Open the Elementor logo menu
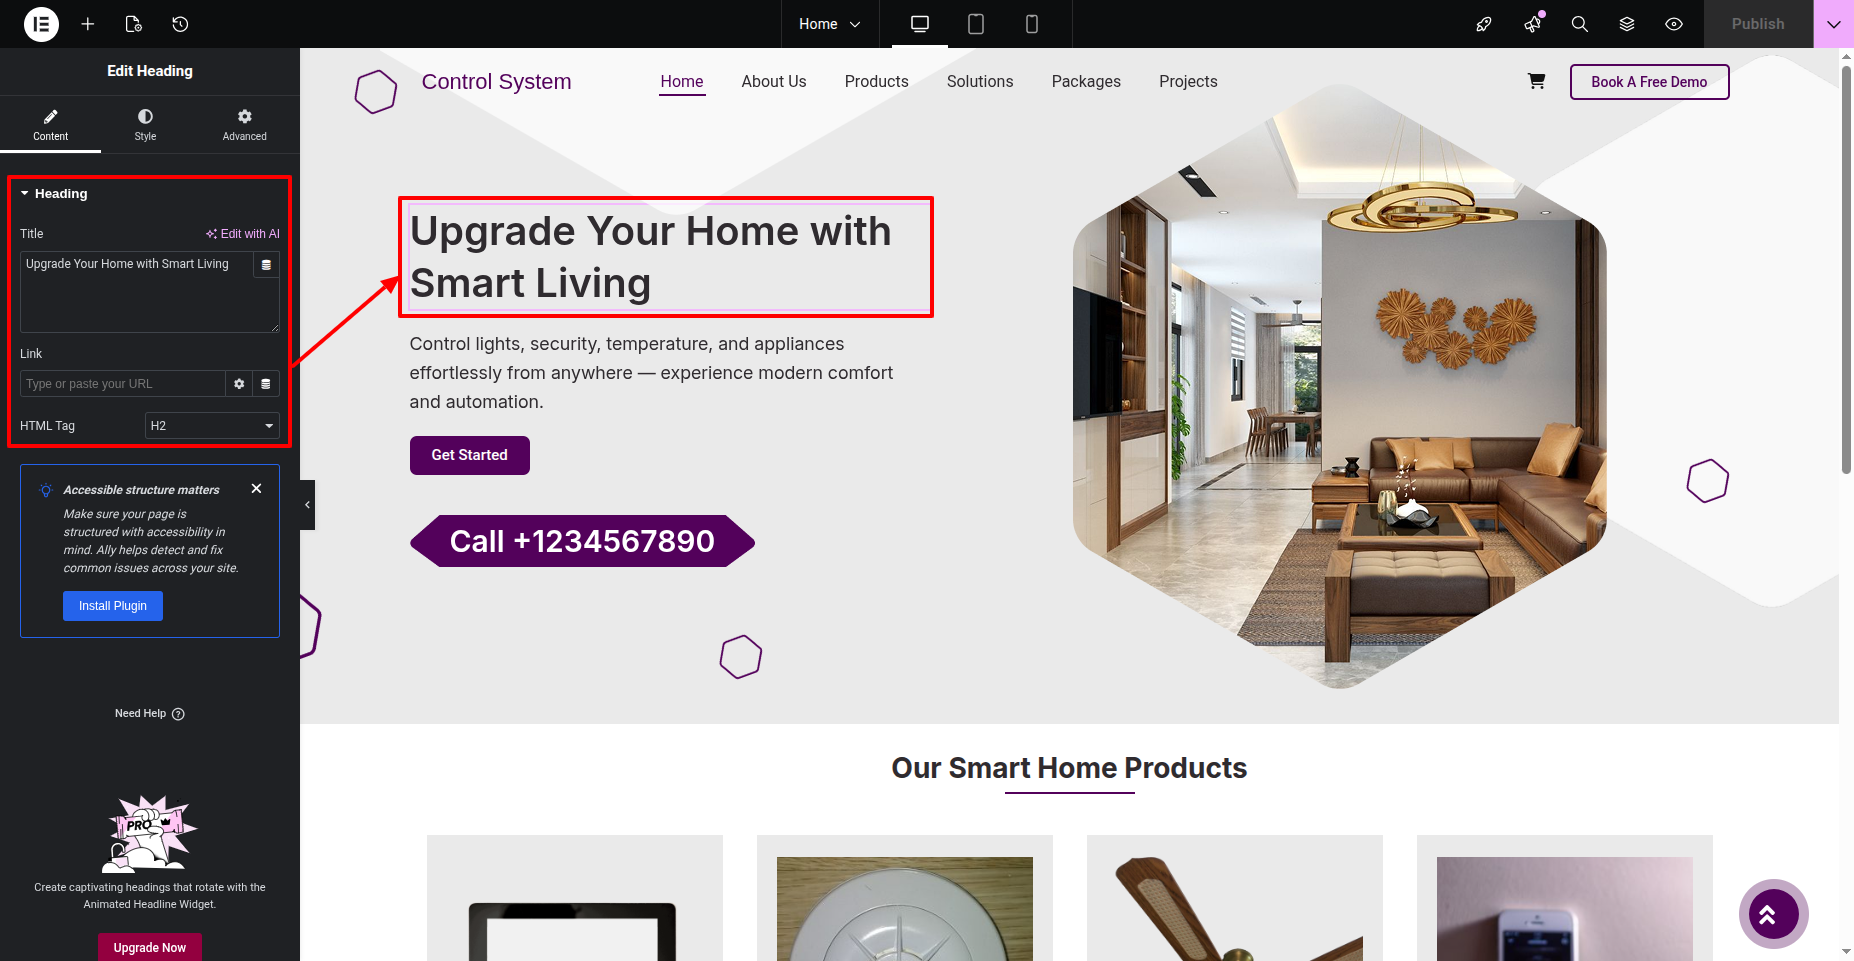Screen dimensions: 1854x961 click(x=41, y=24)
